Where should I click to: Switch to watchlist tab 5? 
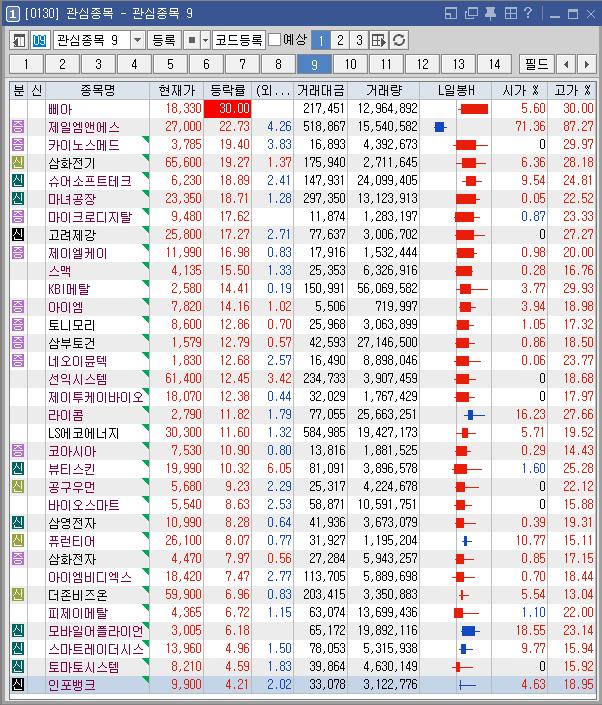coord(170,64)
